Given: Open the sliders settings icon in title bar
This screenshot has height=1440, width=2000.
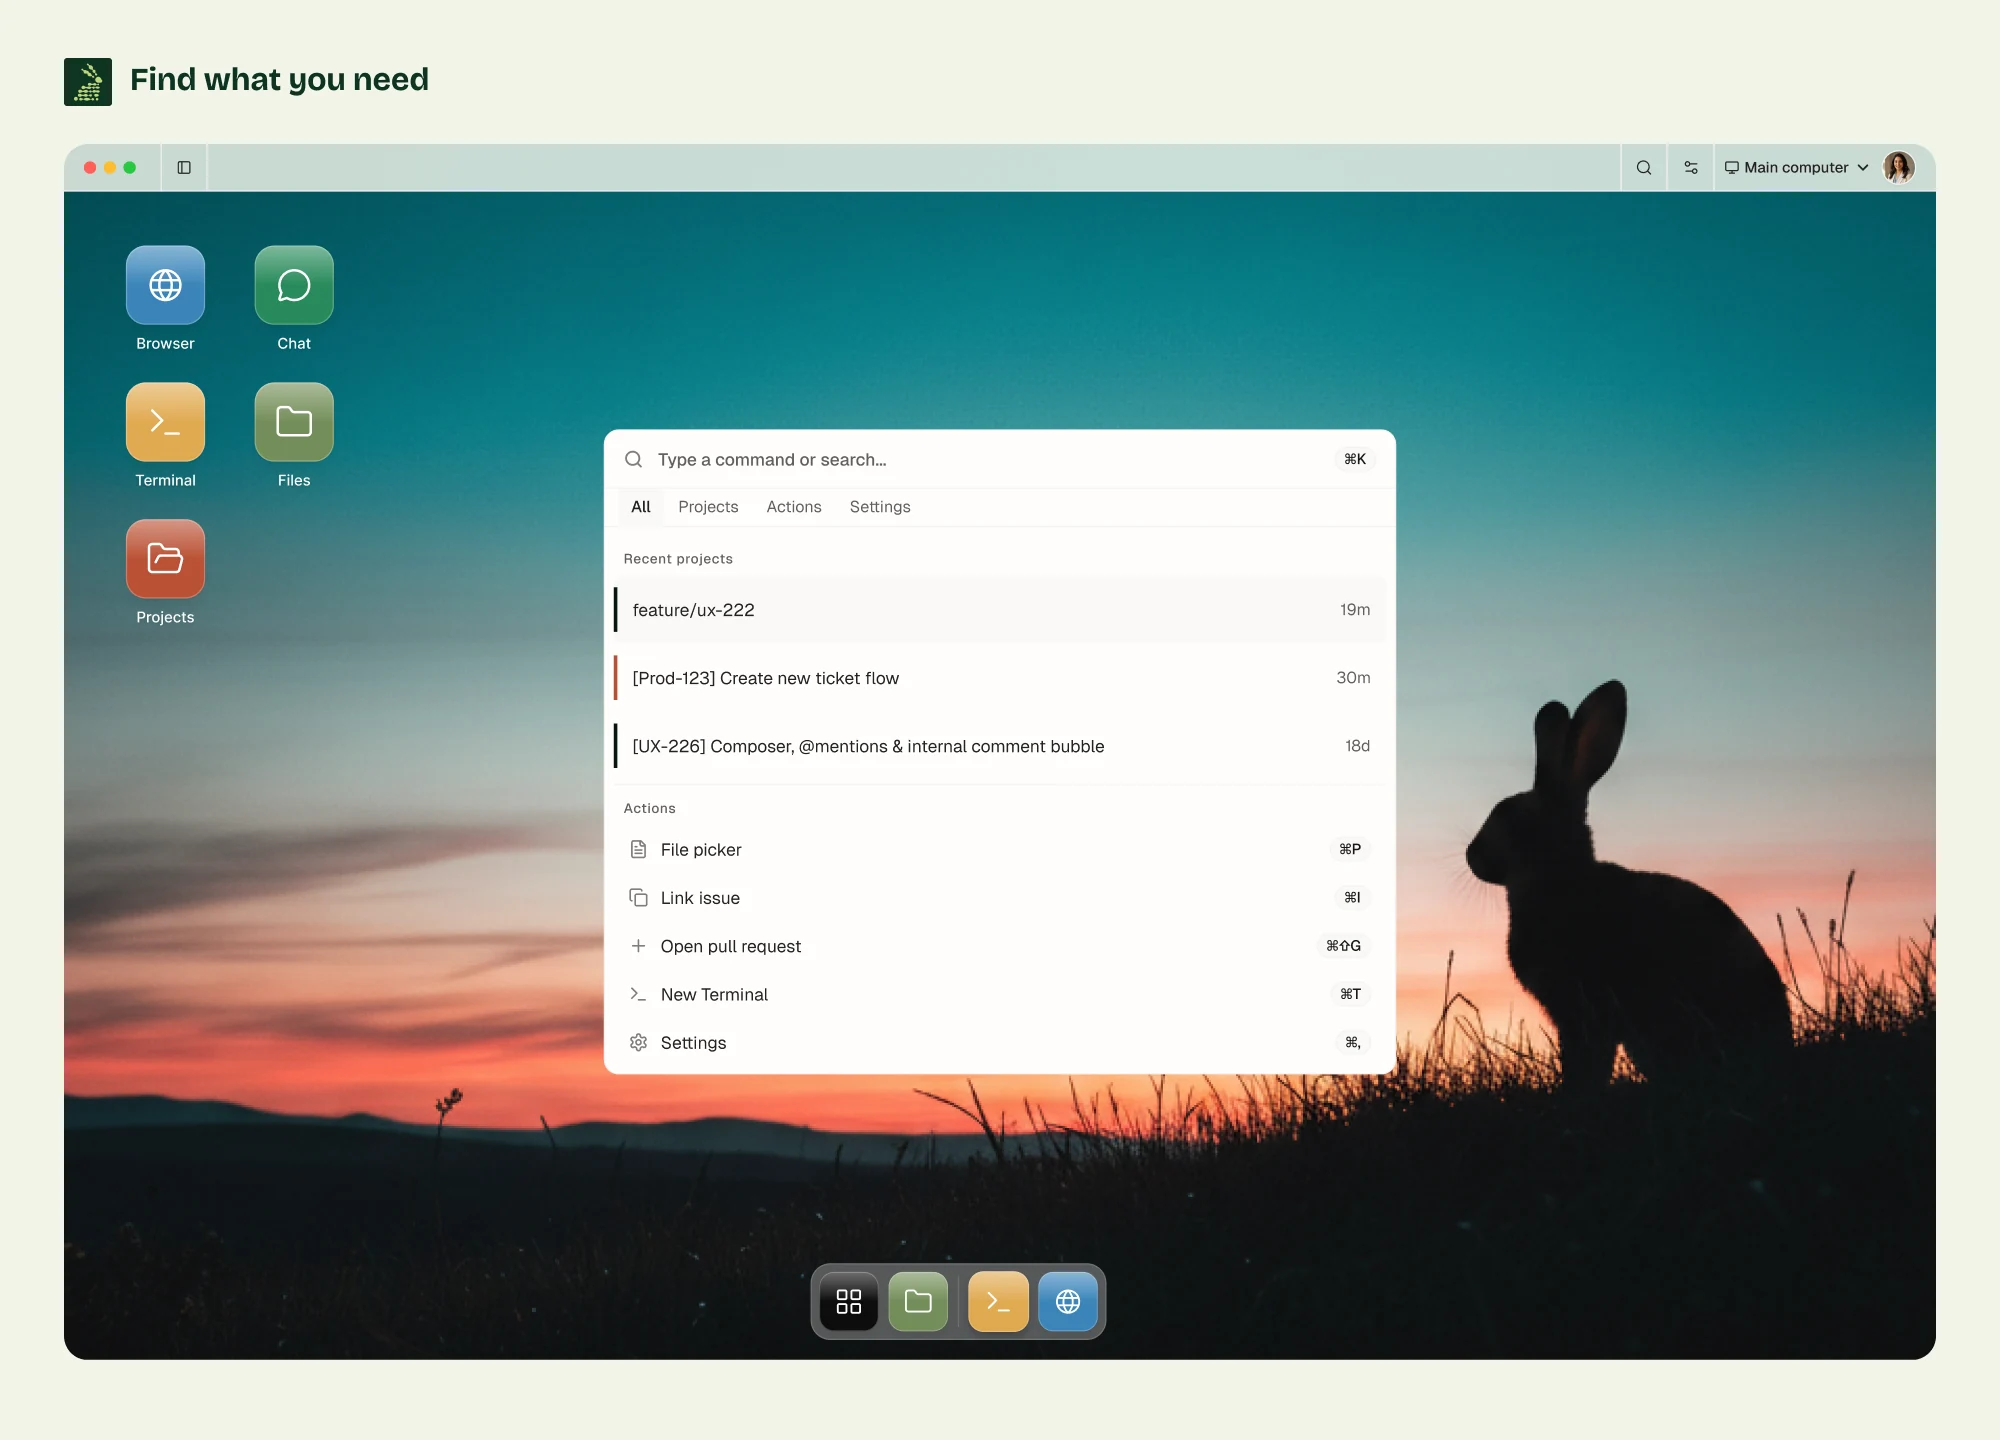Looking at the screenshot, I should [1691, 168].
